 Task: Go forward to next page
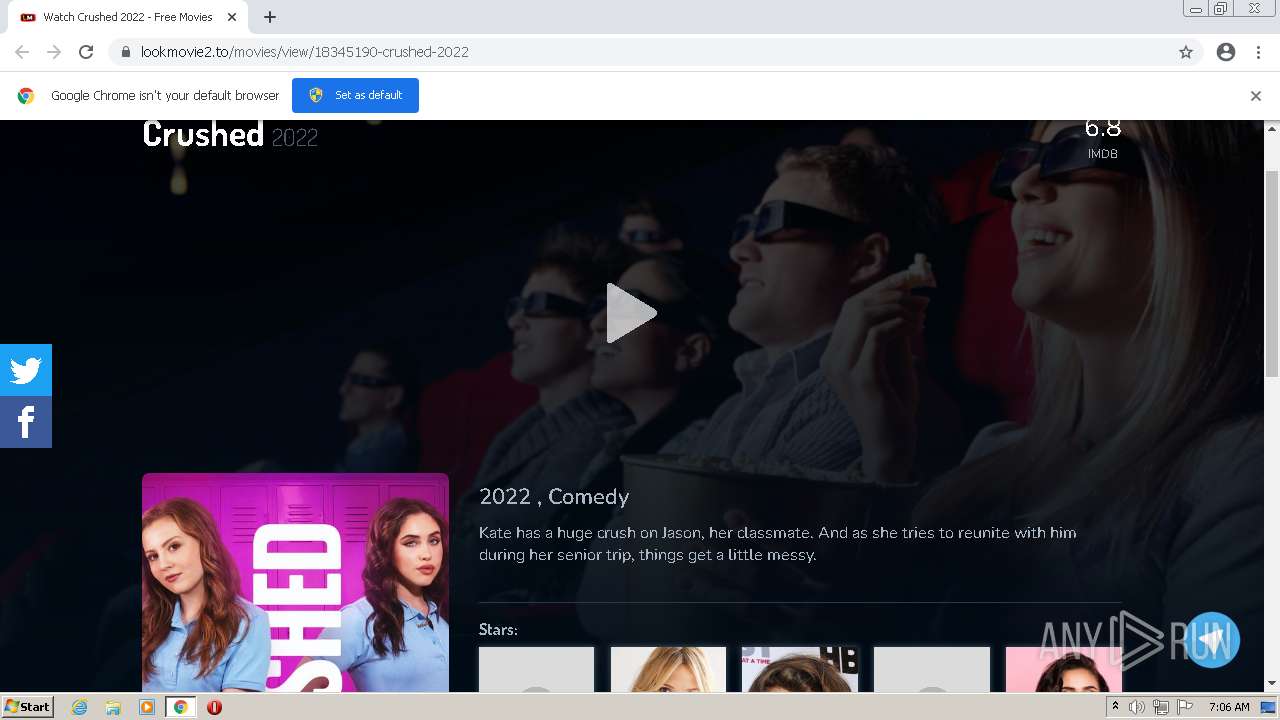[54, 52]
